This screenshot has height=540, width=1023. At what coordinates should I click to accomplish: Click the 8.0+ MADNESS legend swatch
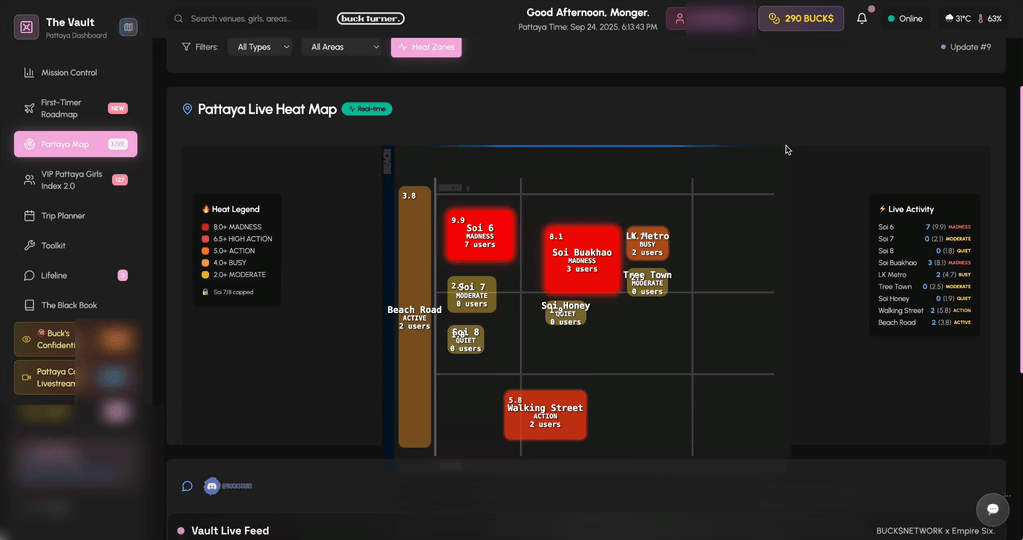(x=206, y=227)
